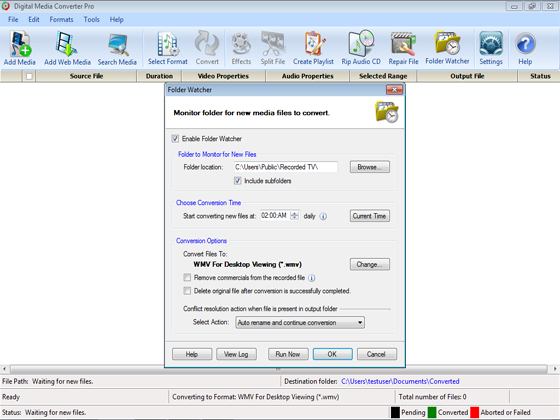The width and height of the screenshot is (560, 420).
Task: Click the Source File column header
Action: tap(86, 76)
